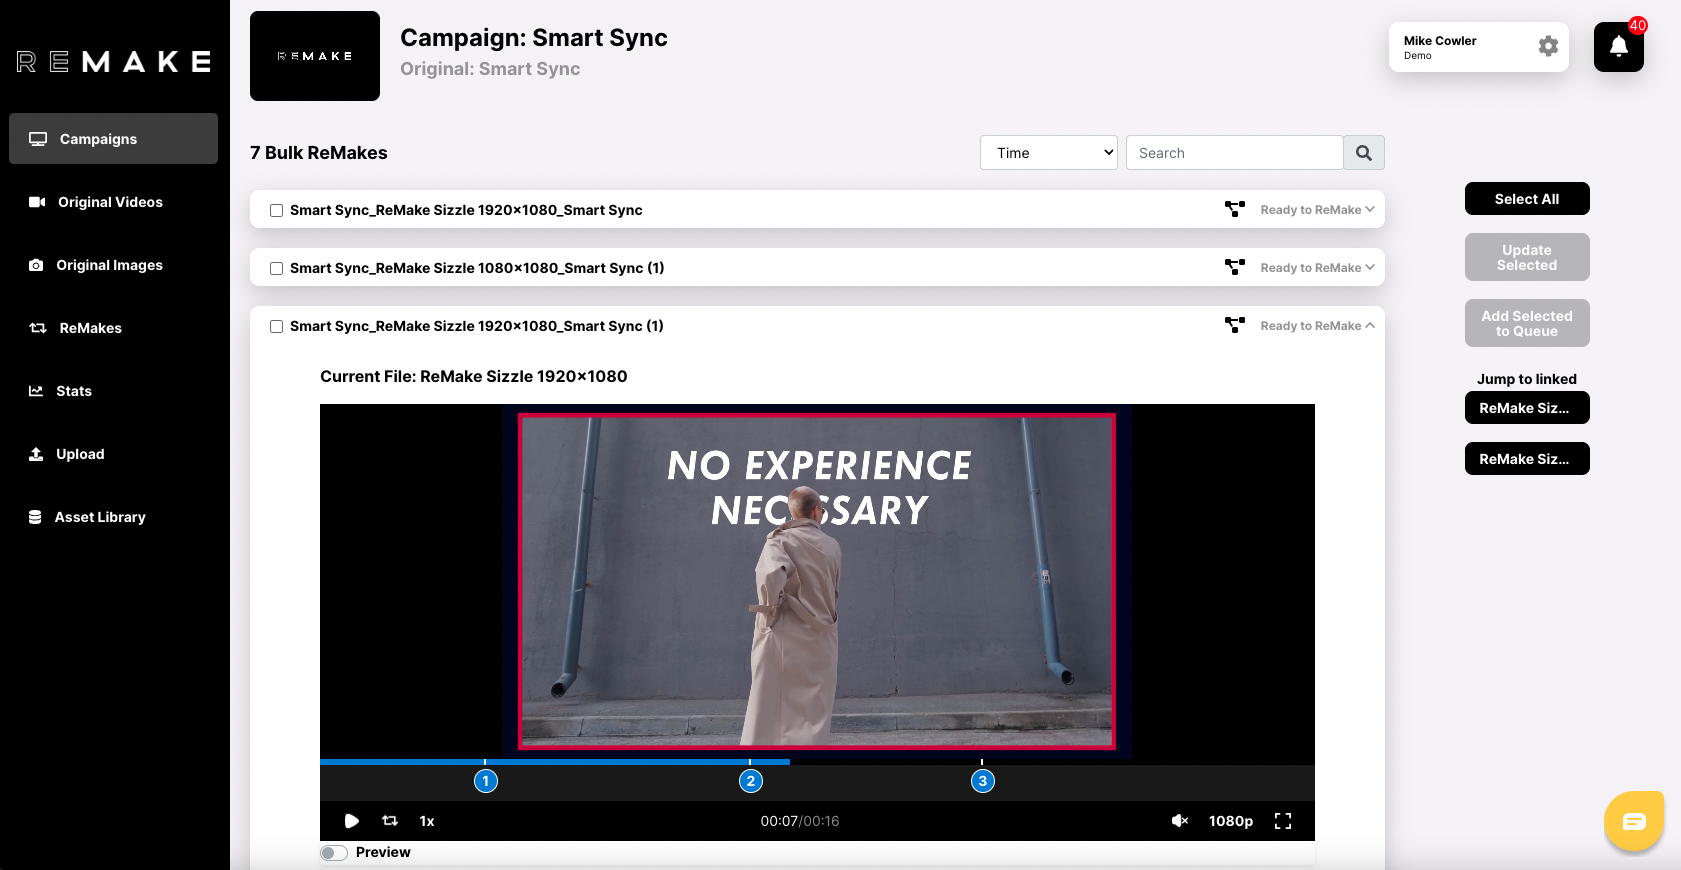1681x870 pixels.
Task: Open linked tree icon for Sizzle 1920×1080_Smart Sync
Action: point(1235,209)
